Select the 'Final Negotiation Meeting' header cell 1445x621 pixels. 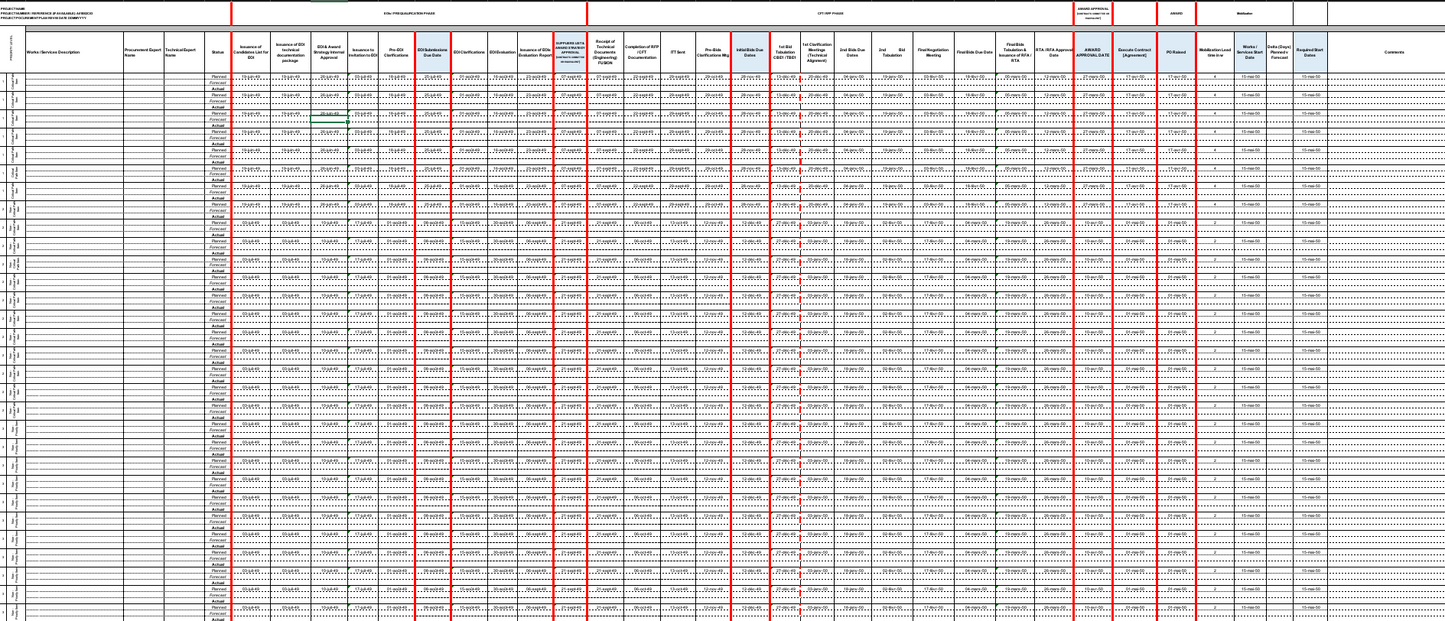click(933, 52)
